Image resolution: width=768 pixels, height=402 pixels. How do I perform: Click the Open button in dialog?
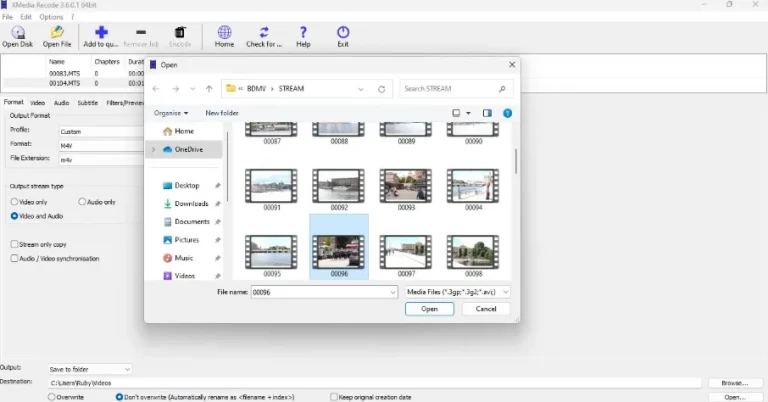[430, 309]
